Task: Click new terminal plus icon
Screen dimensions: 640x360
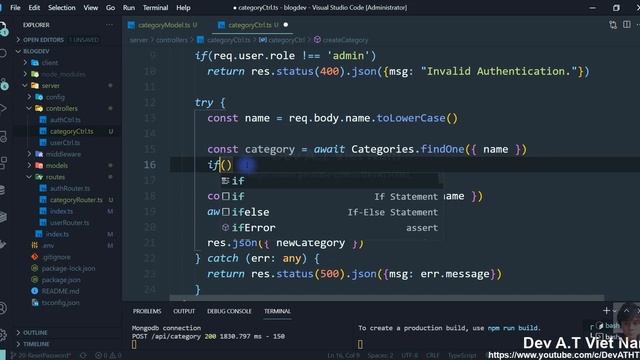Action: coord(606,311)
